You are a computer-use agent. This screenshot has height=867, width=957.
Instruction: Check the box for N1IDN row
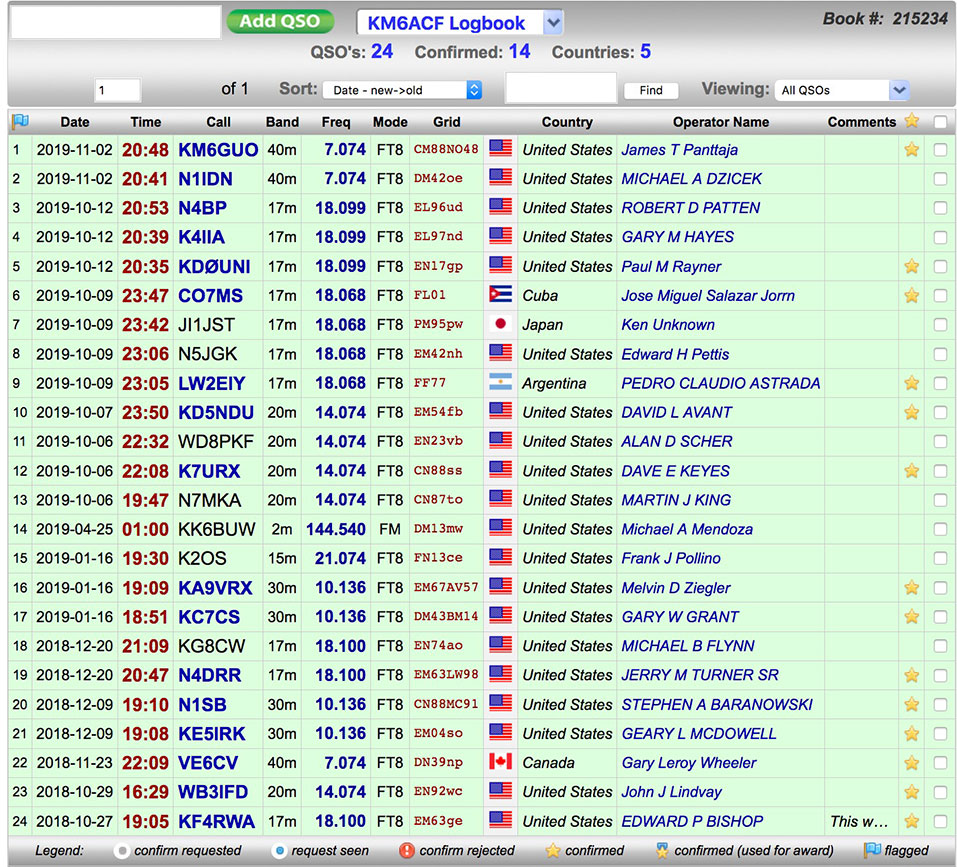pos(941,179)
